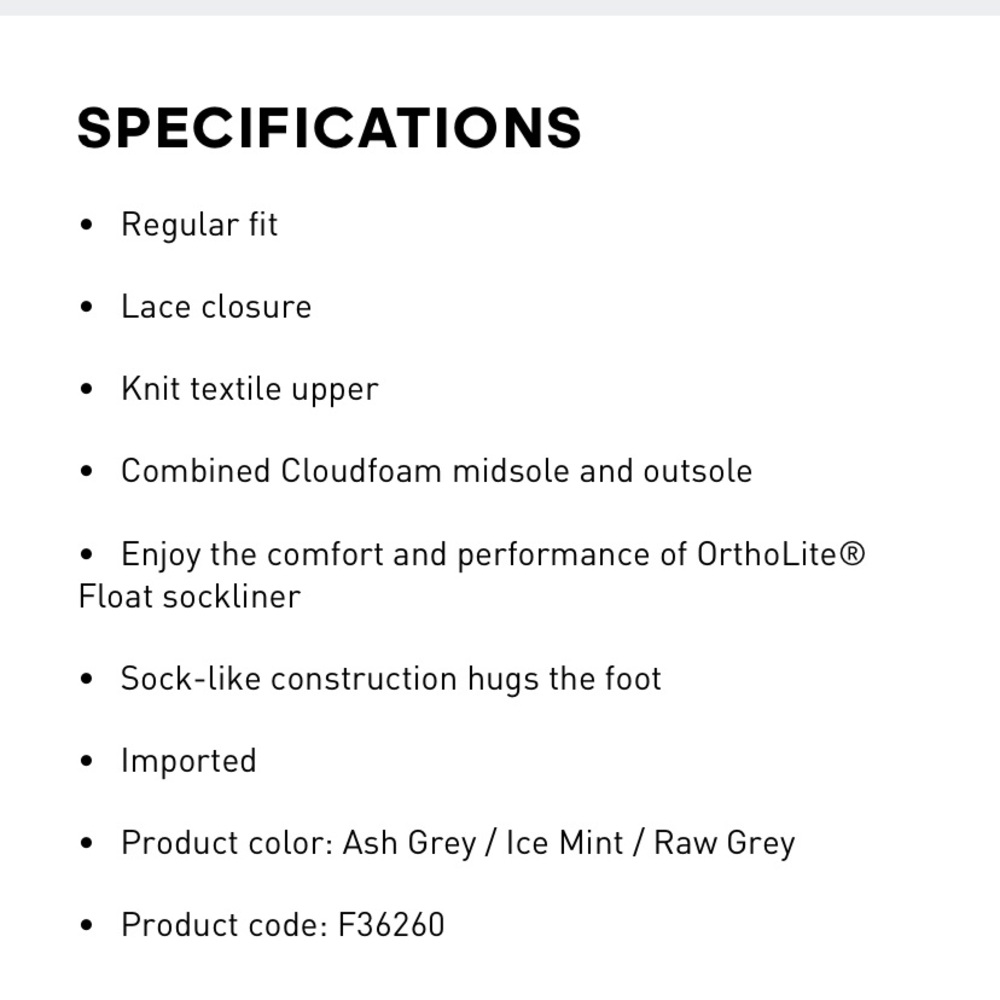The height and width of the screenshot is (1000, 1000).
Task: Click the SPECIFICATIONS heading
Action: point(329,128)
